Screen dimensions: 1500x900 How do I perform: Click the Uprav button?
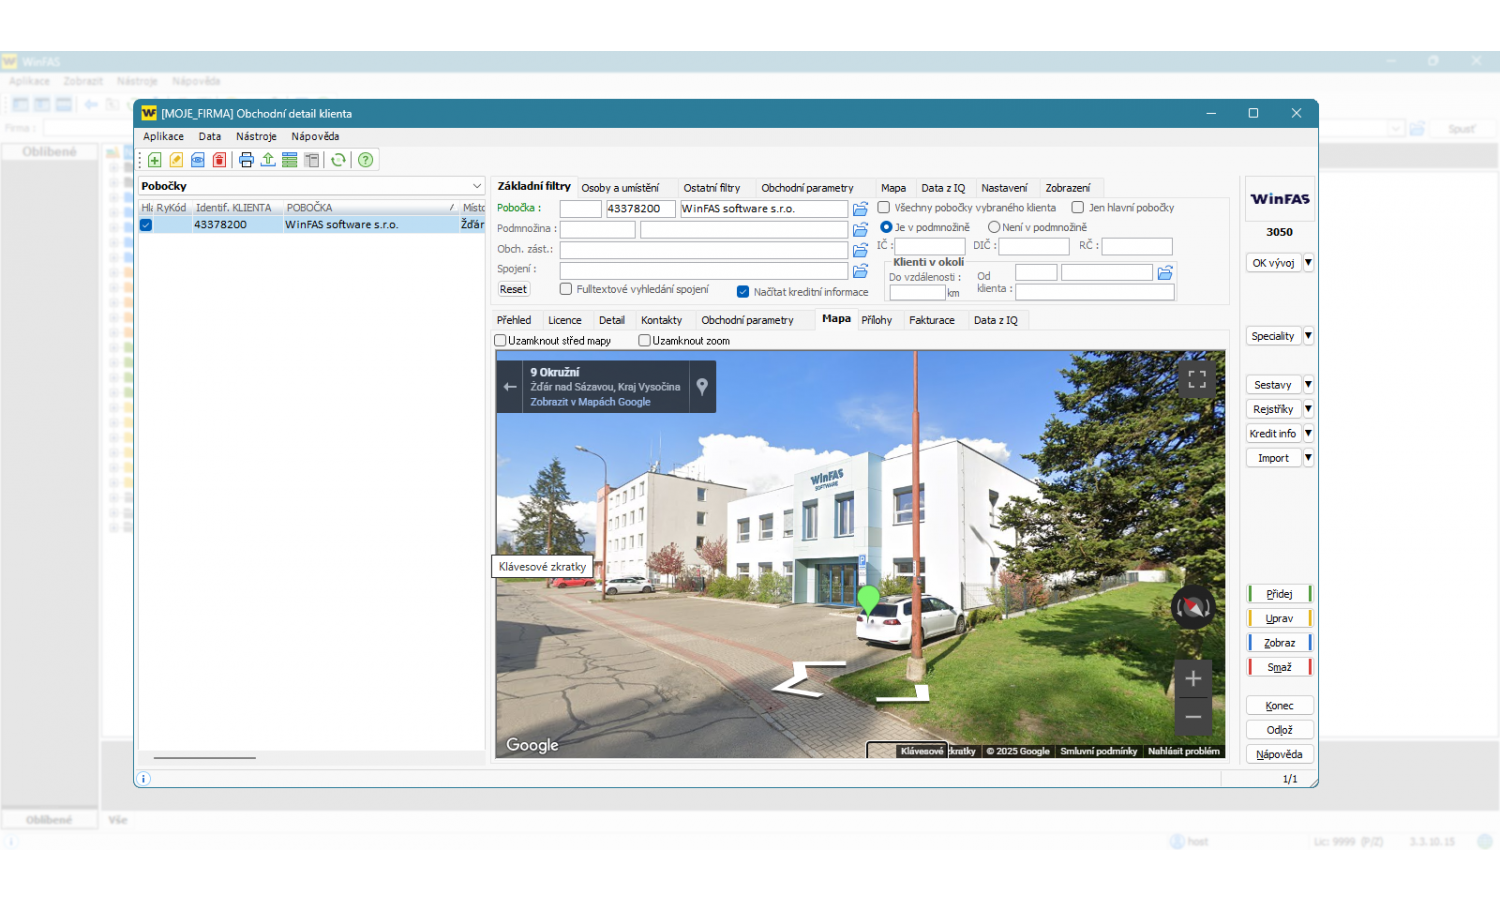(1279, 619)
